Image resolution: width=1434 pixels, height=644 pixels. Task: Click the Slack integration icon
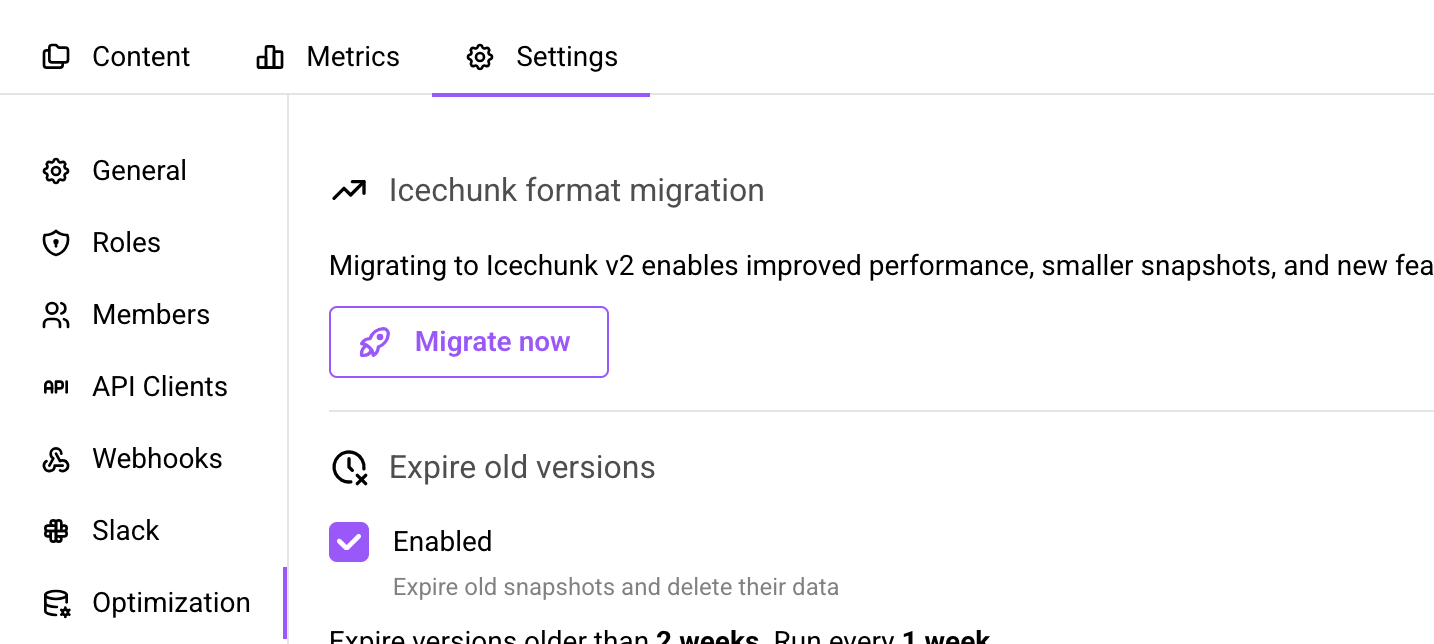56,530
